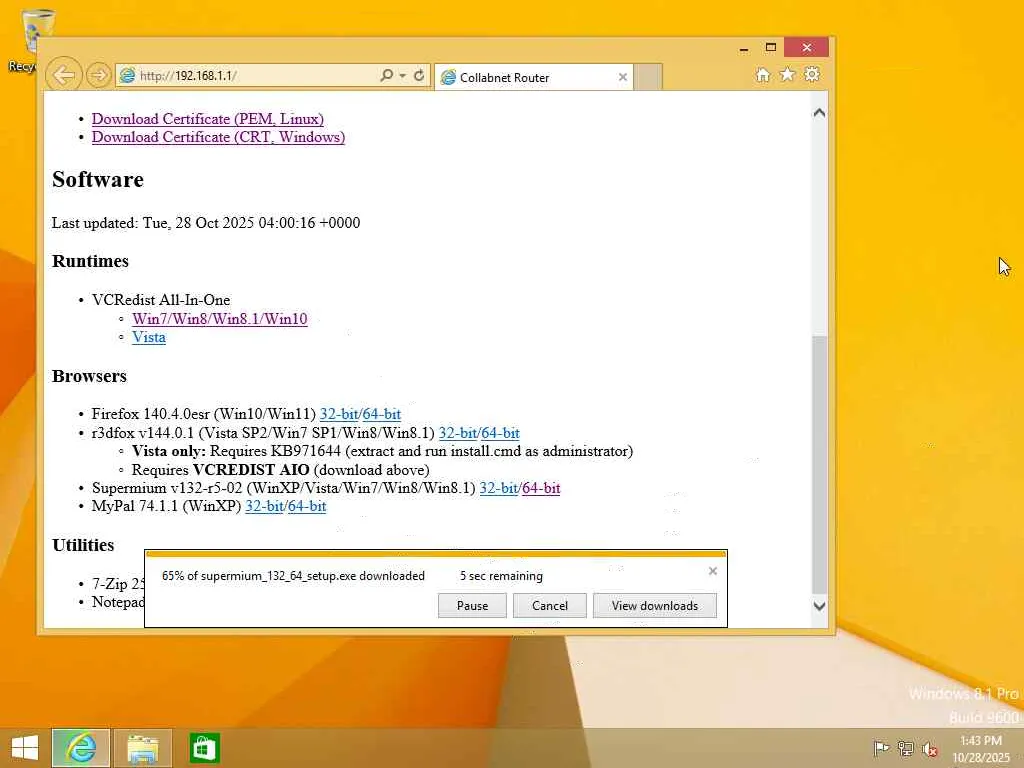
Task: Click the 'VCRedist All-In-One' list item
Action: pyautogui.click(x=161, y=300)
